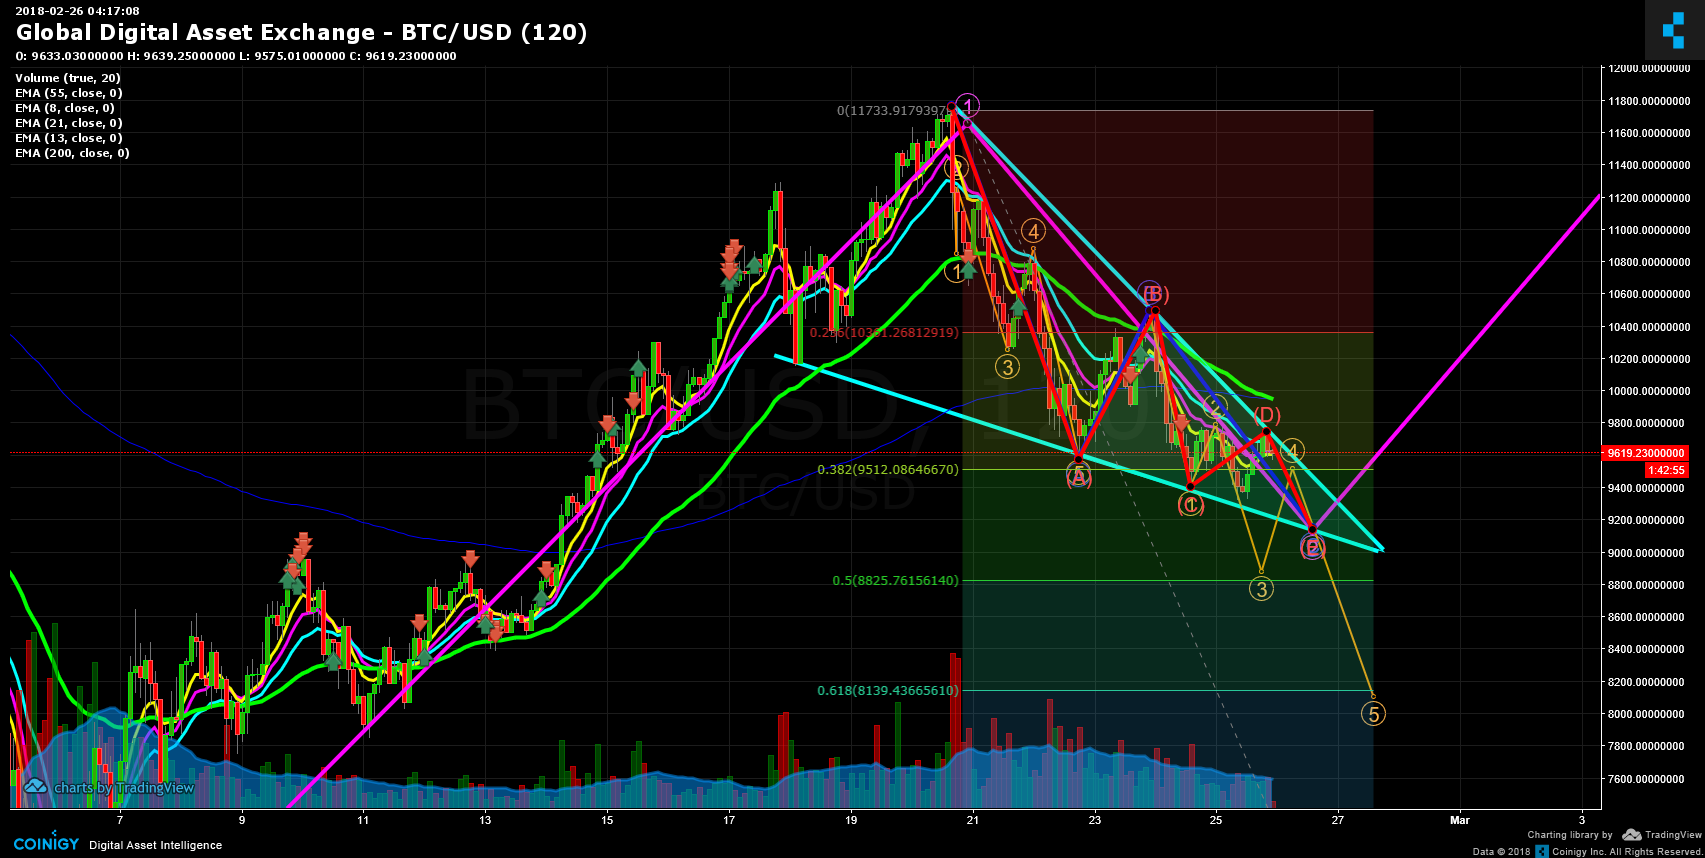
Task: Click the orange circled 3 label near 10200
Action: click(x=1007, y=367)
